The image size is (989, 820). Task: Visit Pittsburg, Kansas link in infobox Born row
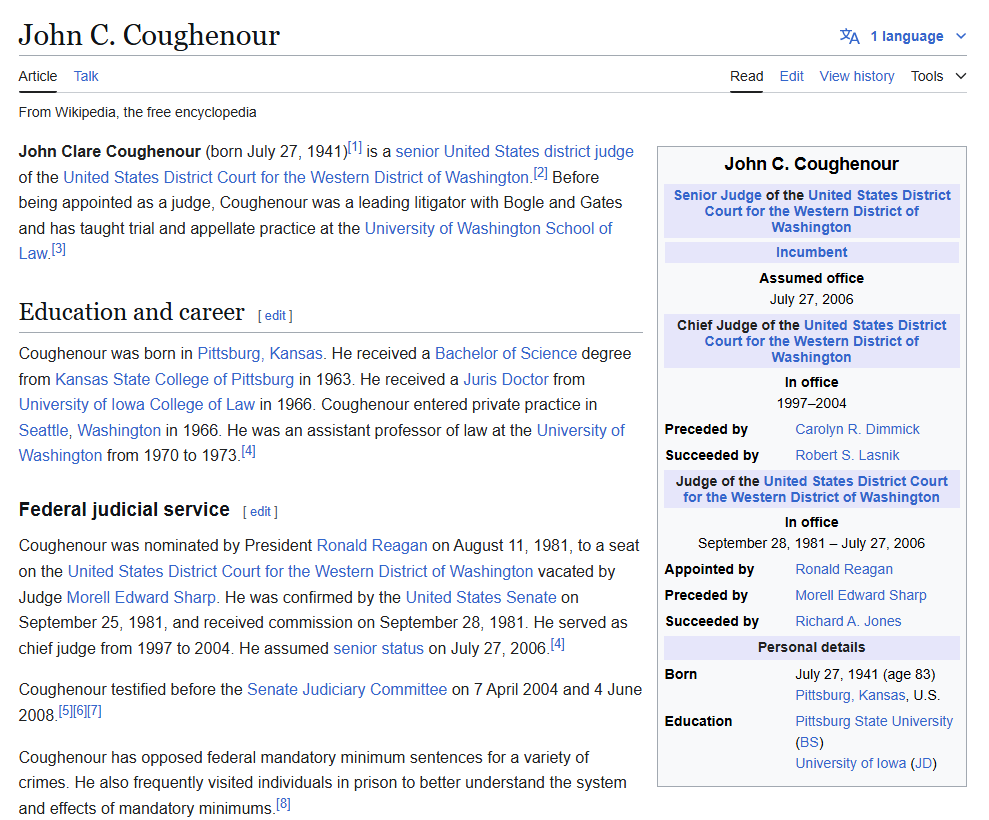(850, 695)
